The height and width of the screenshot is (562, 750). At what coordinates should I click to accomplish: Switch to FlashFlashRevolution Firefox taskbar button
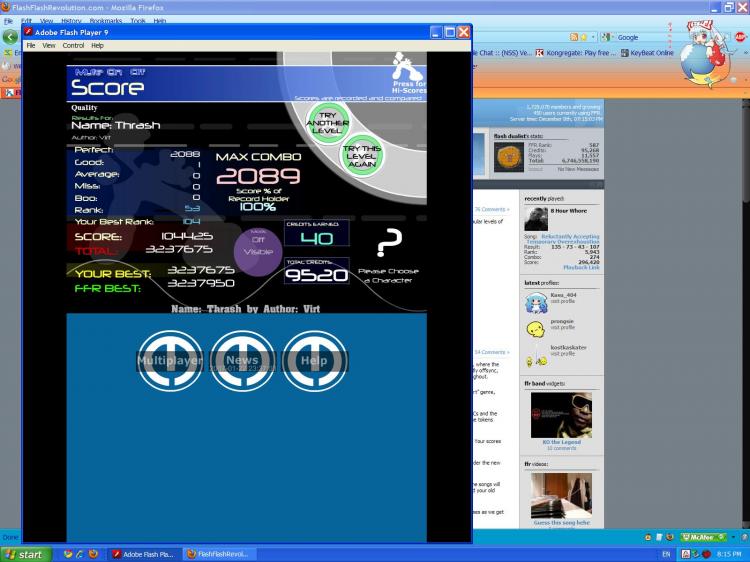219,554
